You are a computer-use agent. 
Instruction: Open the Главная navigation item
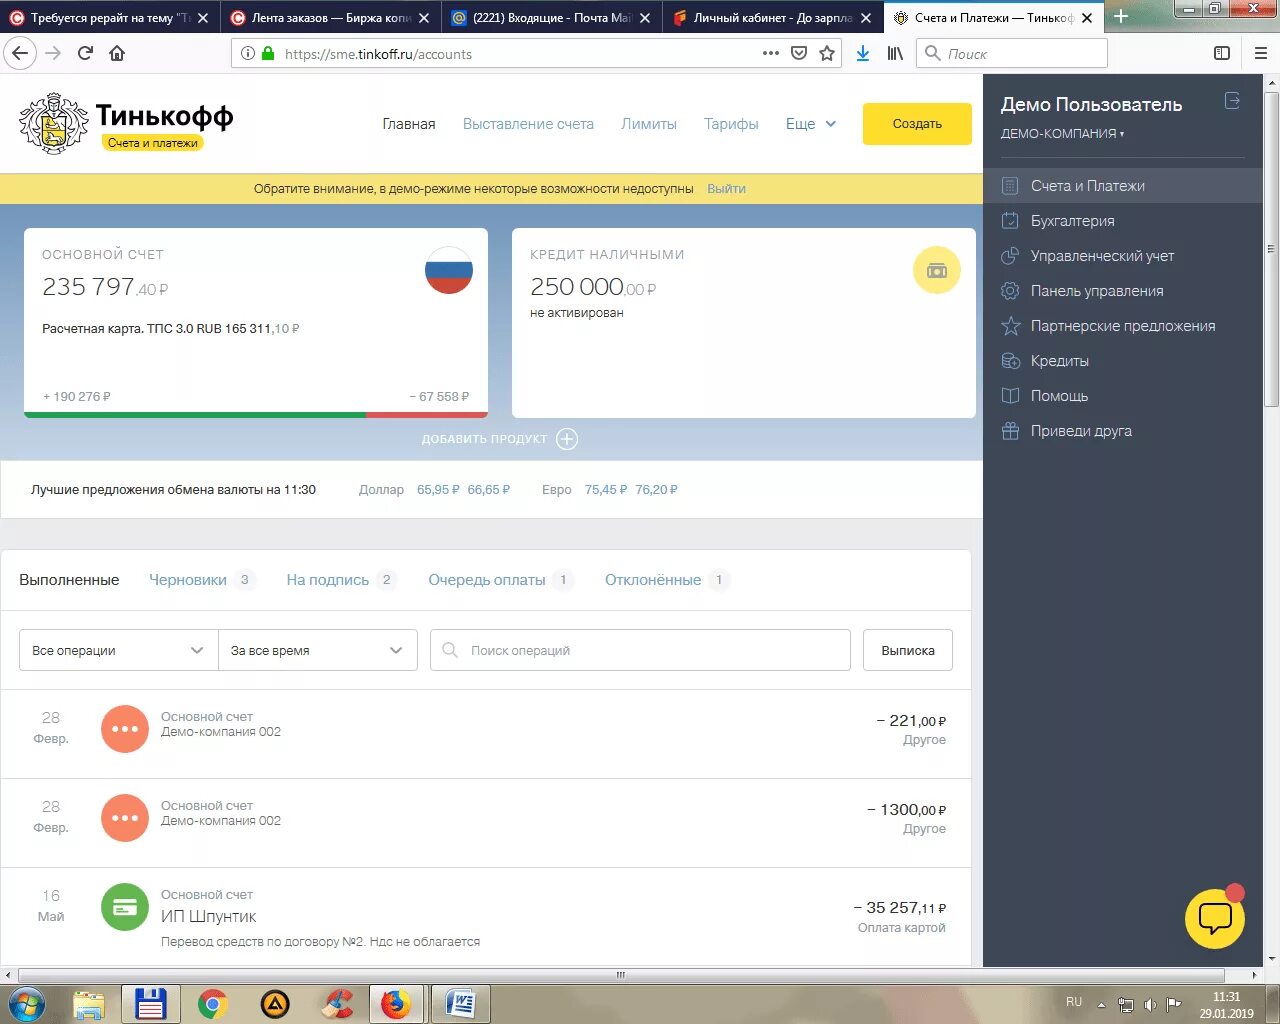(x=409, y=124)
